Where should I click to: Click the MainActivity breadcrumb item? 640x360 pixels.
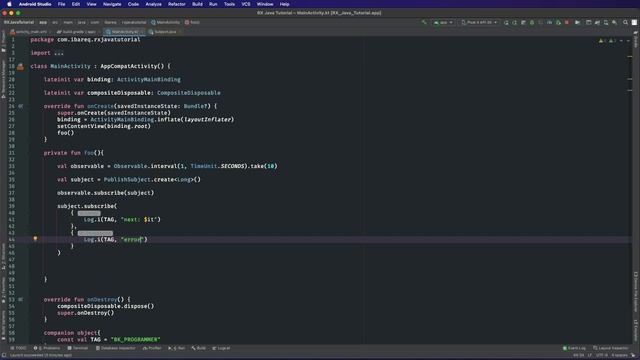tap(166, 22)
